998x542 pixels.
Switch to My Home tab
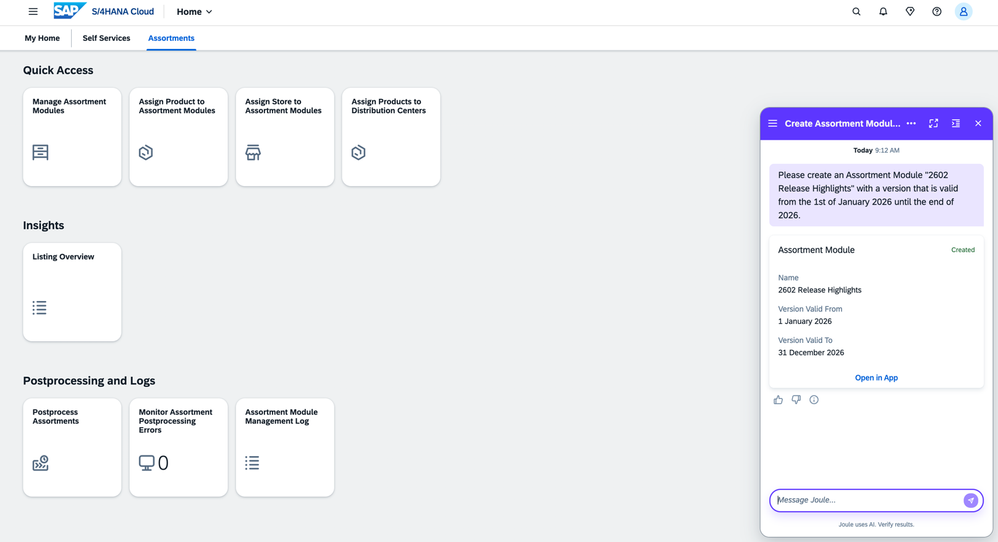click(x=42, y=38)
